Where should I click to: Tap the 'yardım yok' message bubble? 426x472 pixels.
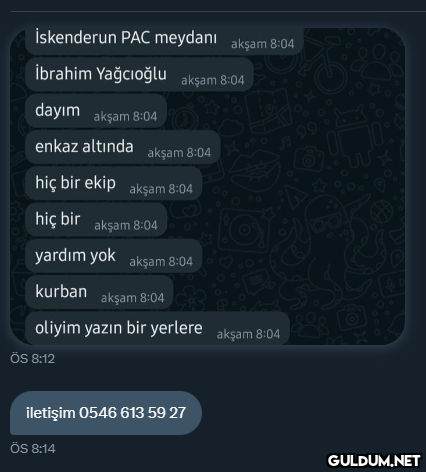click(x=114, y=256)
